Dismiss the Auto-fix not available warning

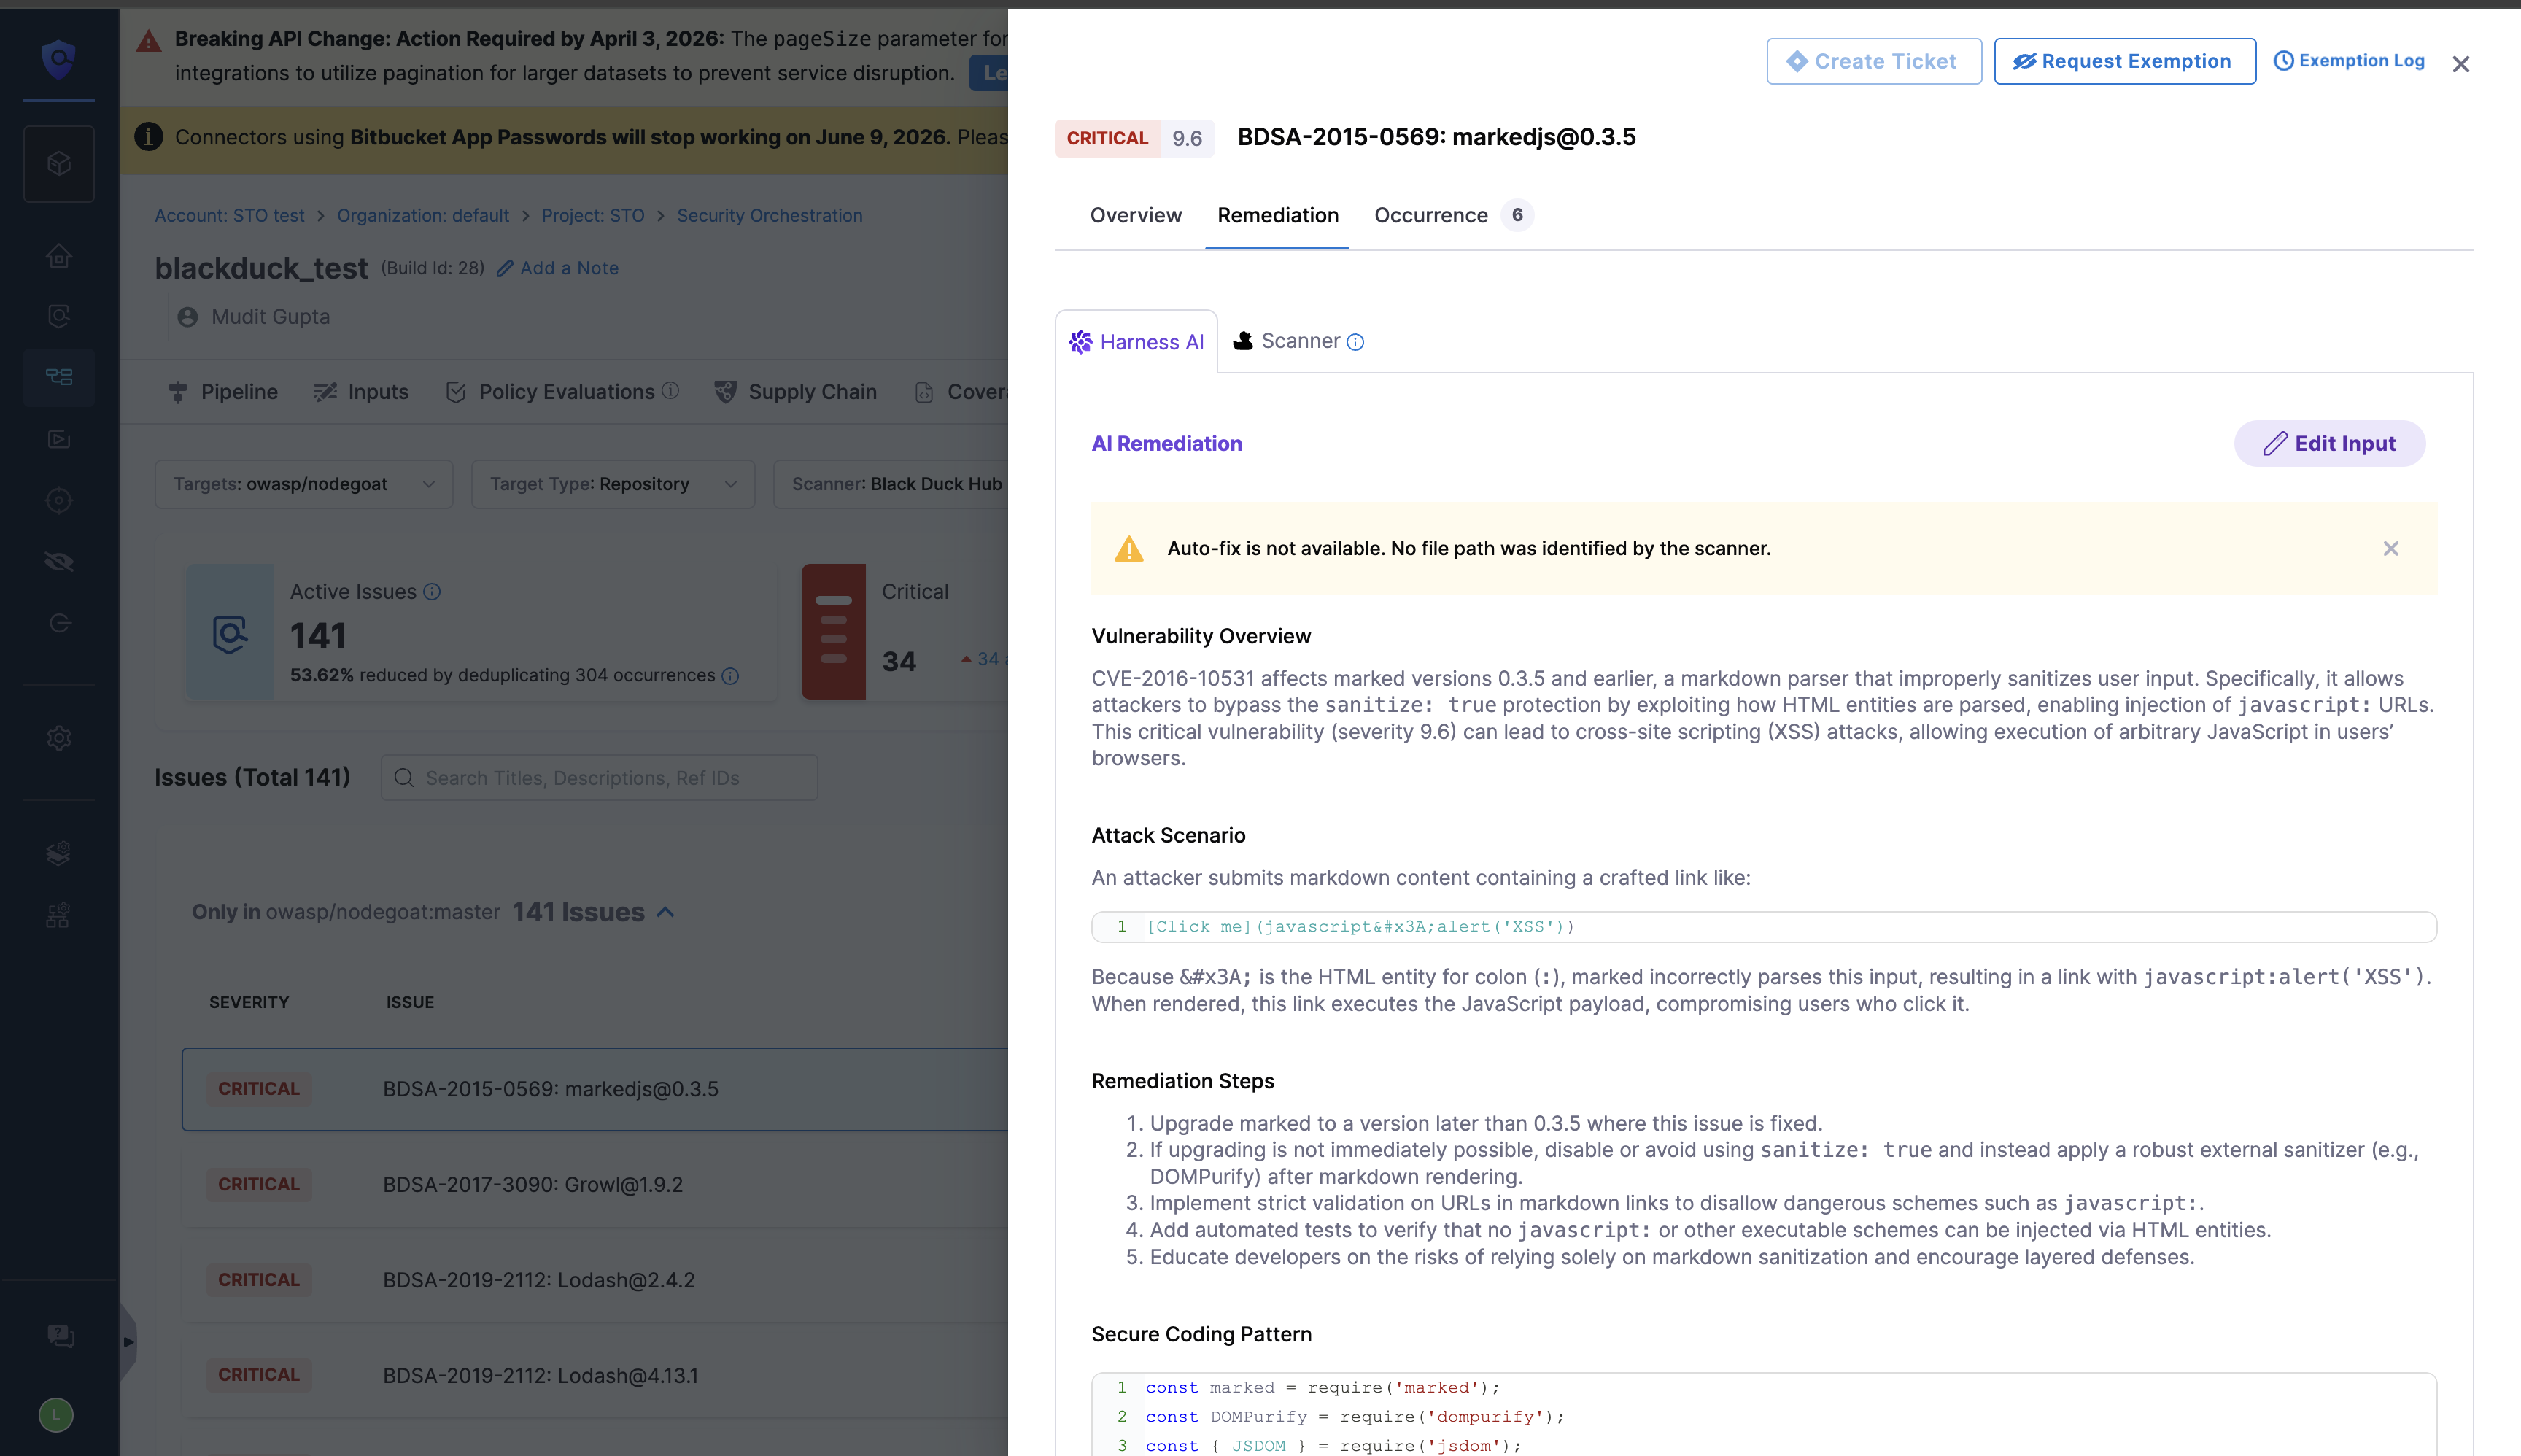2390,548
